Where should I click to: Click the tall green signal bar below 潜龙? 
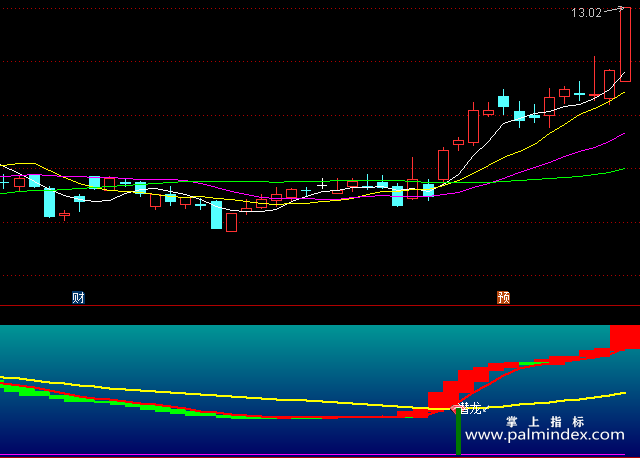pos(458,431)
